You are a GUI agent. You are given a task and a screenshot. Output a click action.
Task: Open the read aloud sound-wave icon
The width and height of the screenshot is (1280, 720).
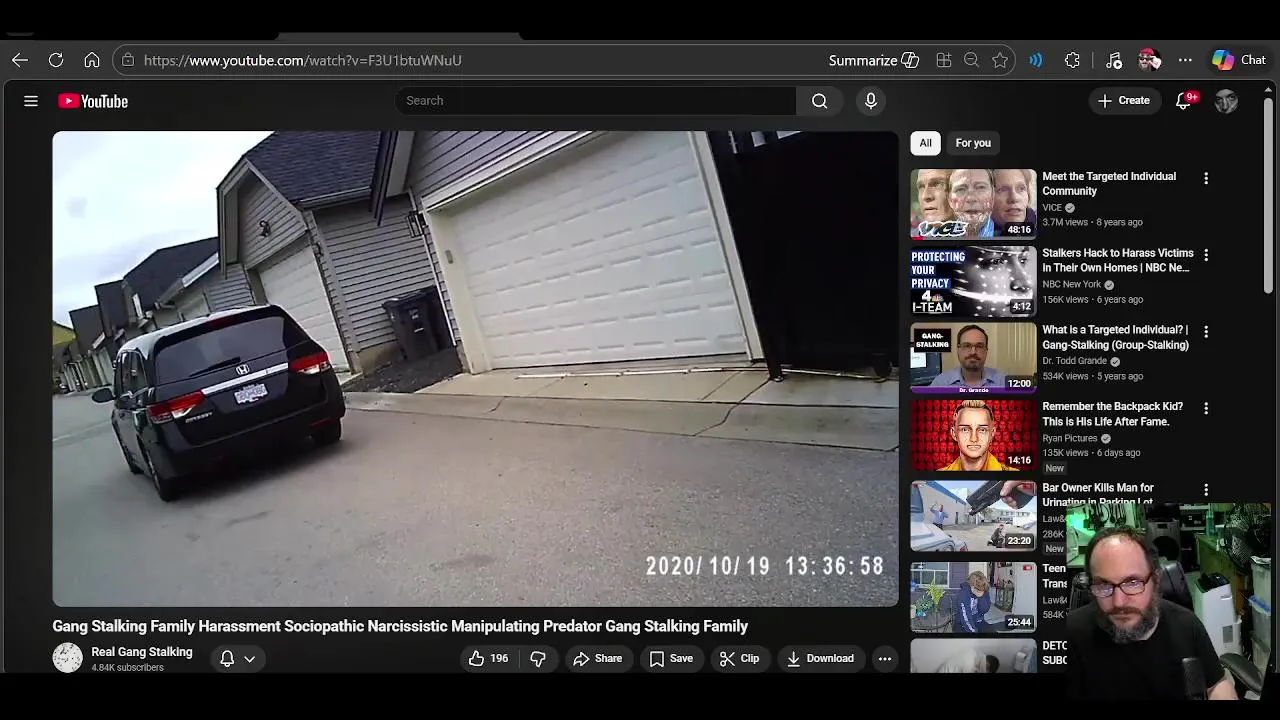1036,60
